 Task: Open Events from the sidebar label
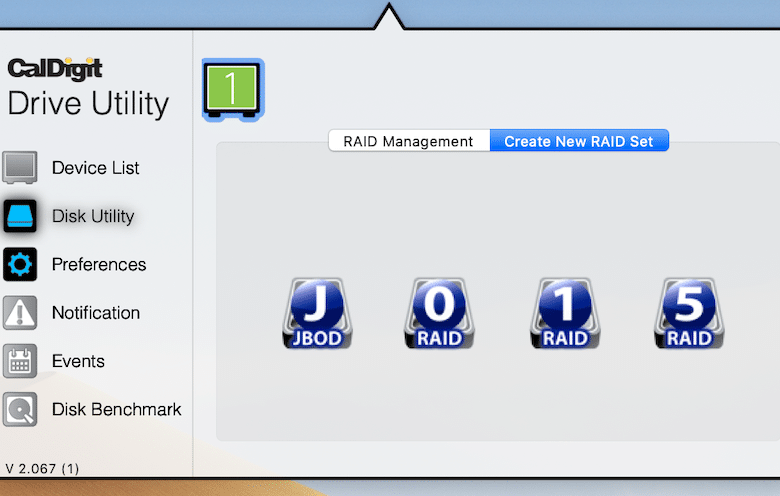(78, 361)
